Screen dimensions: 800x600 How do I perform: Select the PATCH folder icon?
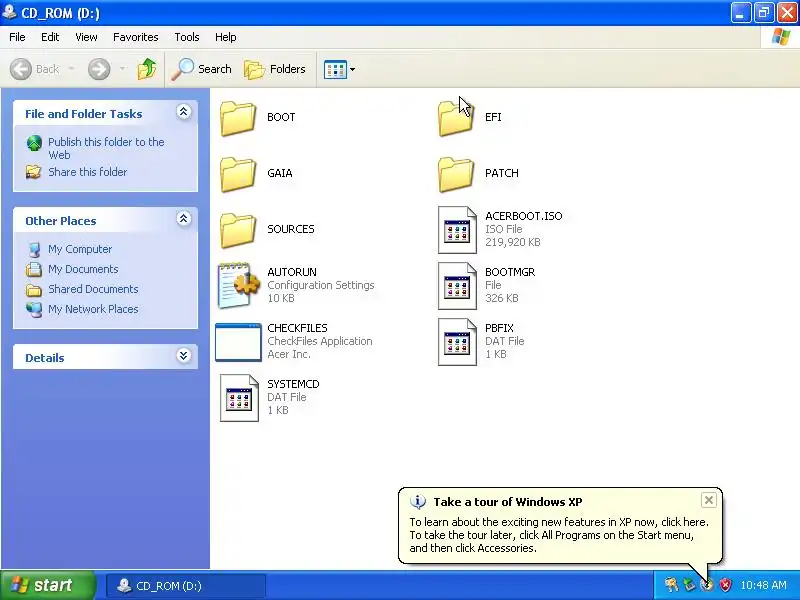[x=456, y=174]
